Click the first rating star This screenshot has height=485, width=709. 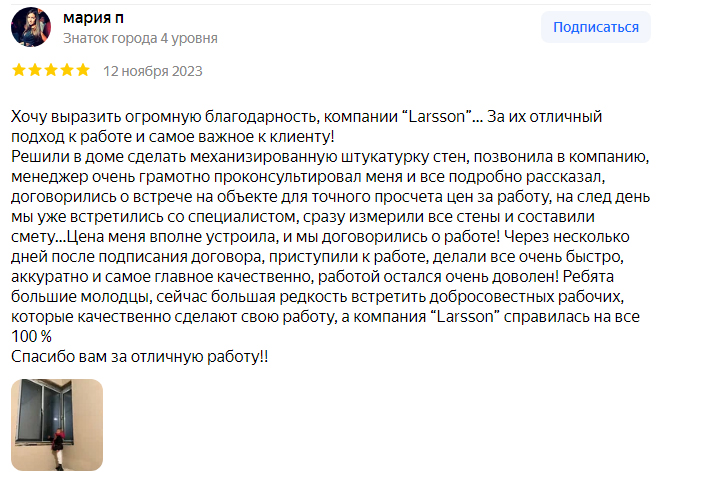[18, 71]
